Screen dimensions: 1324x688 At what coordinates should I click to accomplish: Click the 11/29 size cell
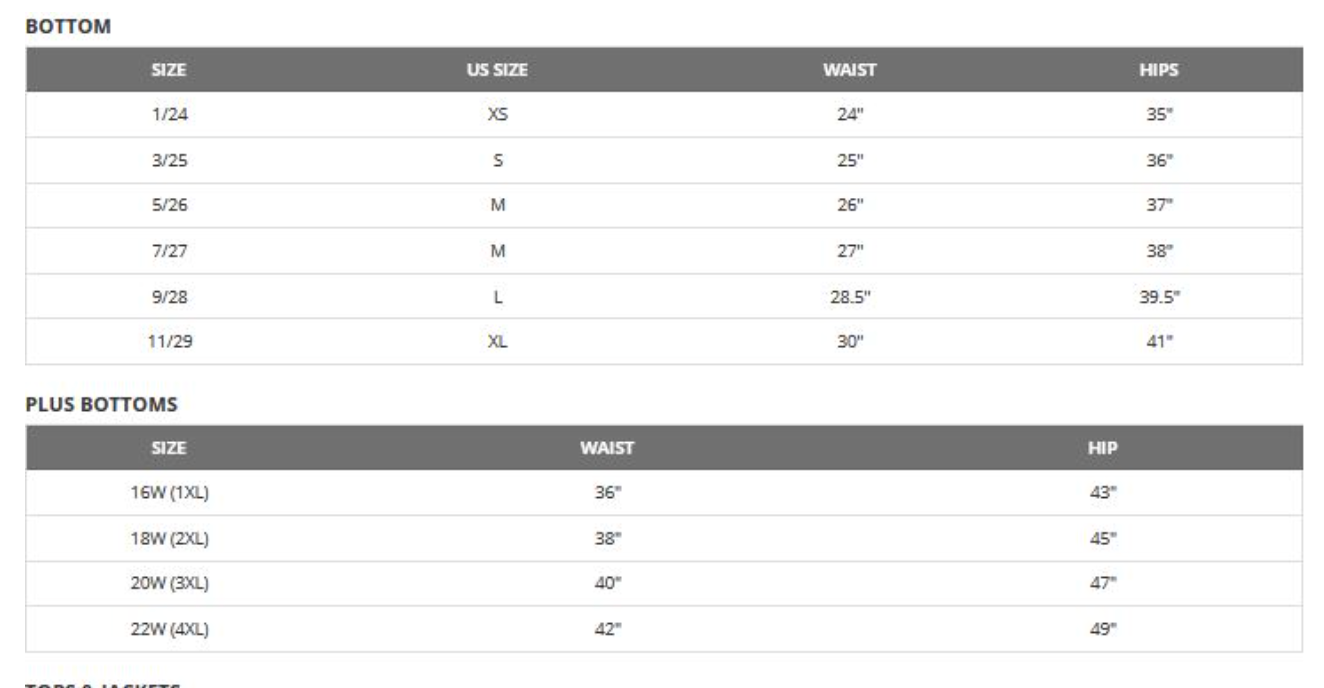(x=169, y=342)
